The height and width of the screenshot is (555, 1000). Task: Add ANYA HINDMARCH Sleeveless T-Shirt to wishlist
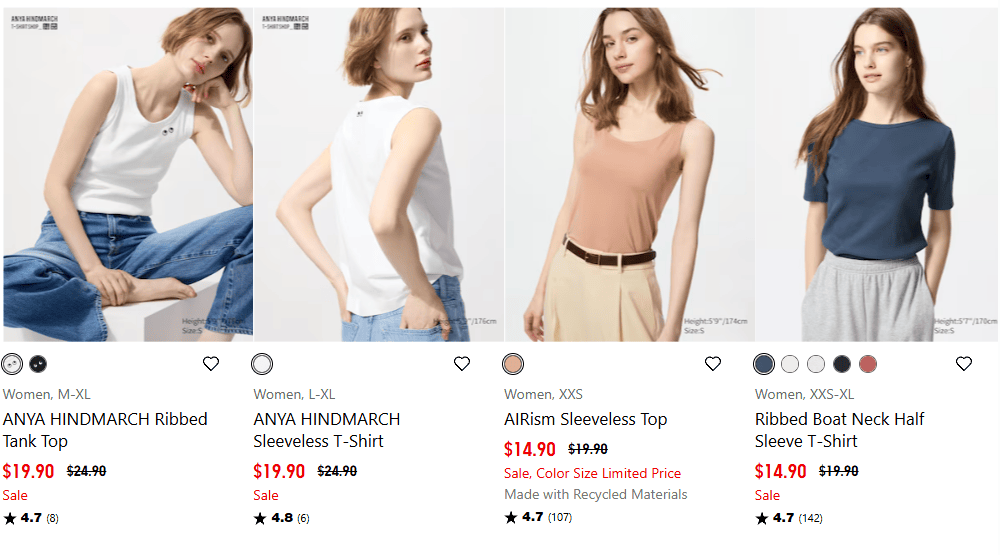pos(462,364)
